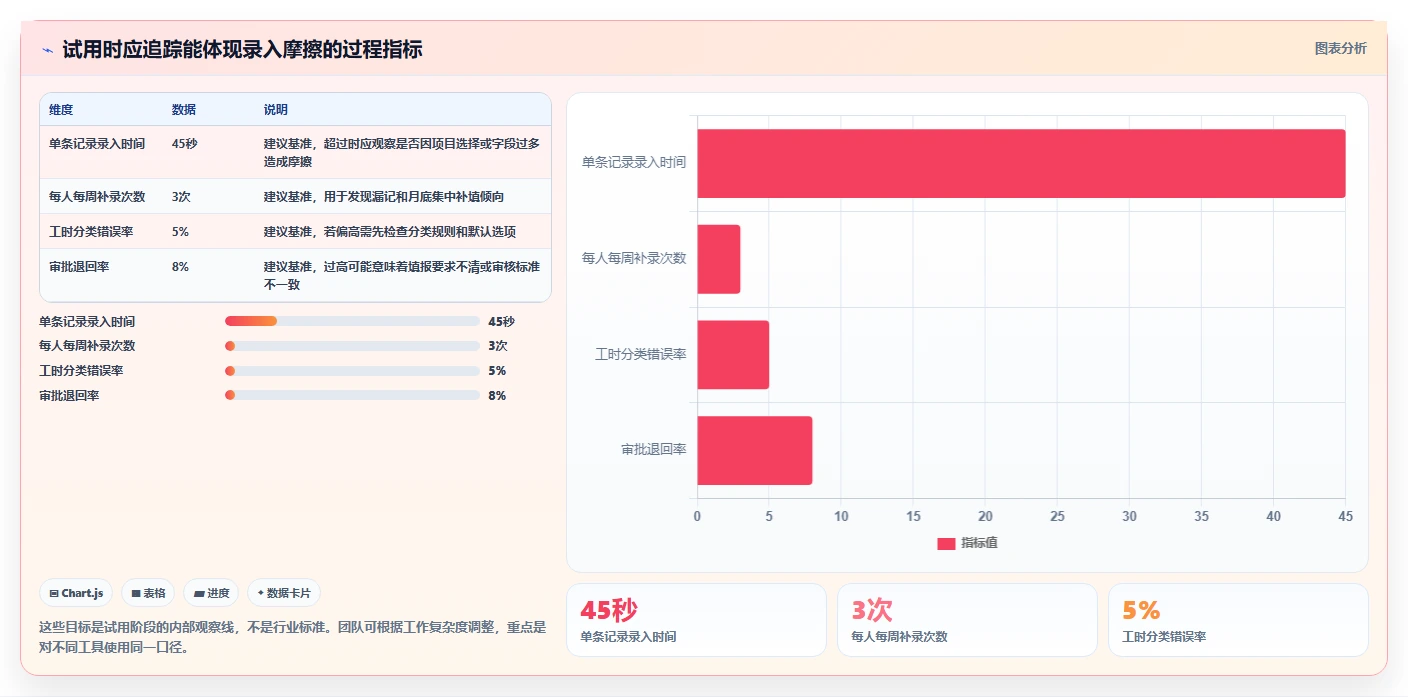Image resolution: width=1408 pixels, height=697 pixels.
Task: Click the description about 月底集中补填倾向
Action: coord(384,197)
